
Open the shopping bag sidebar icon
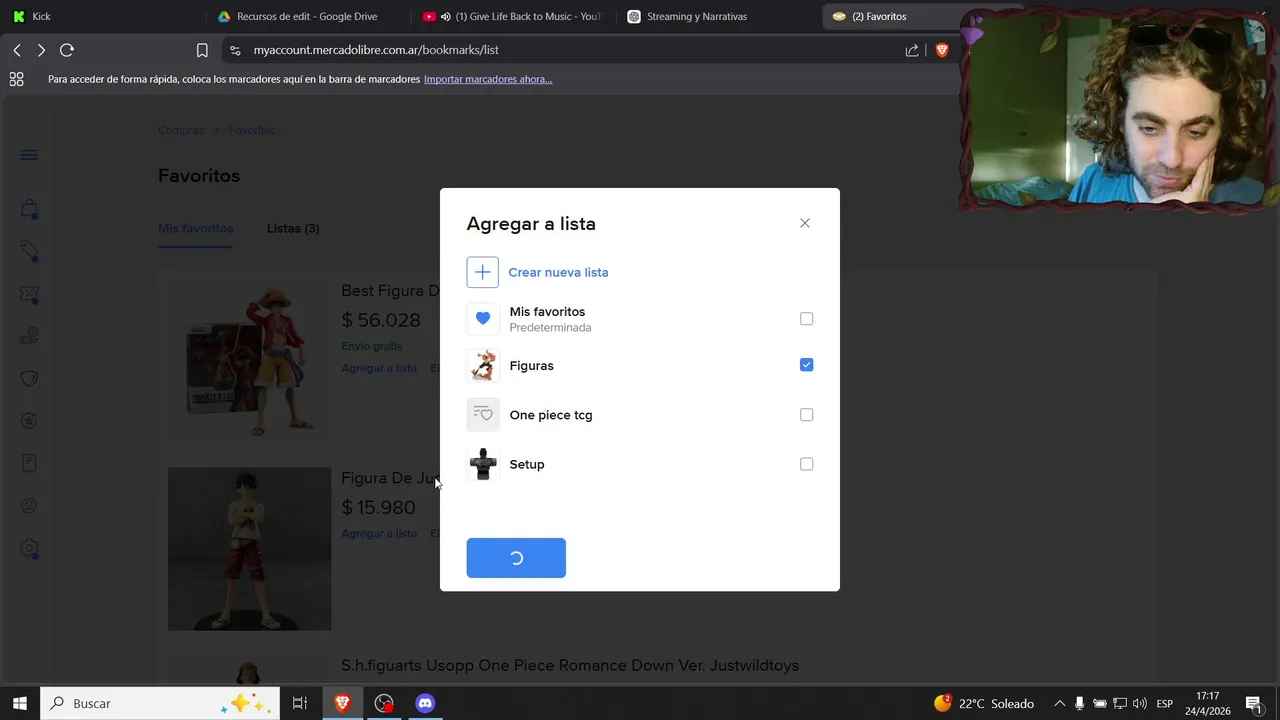(29, 209)
